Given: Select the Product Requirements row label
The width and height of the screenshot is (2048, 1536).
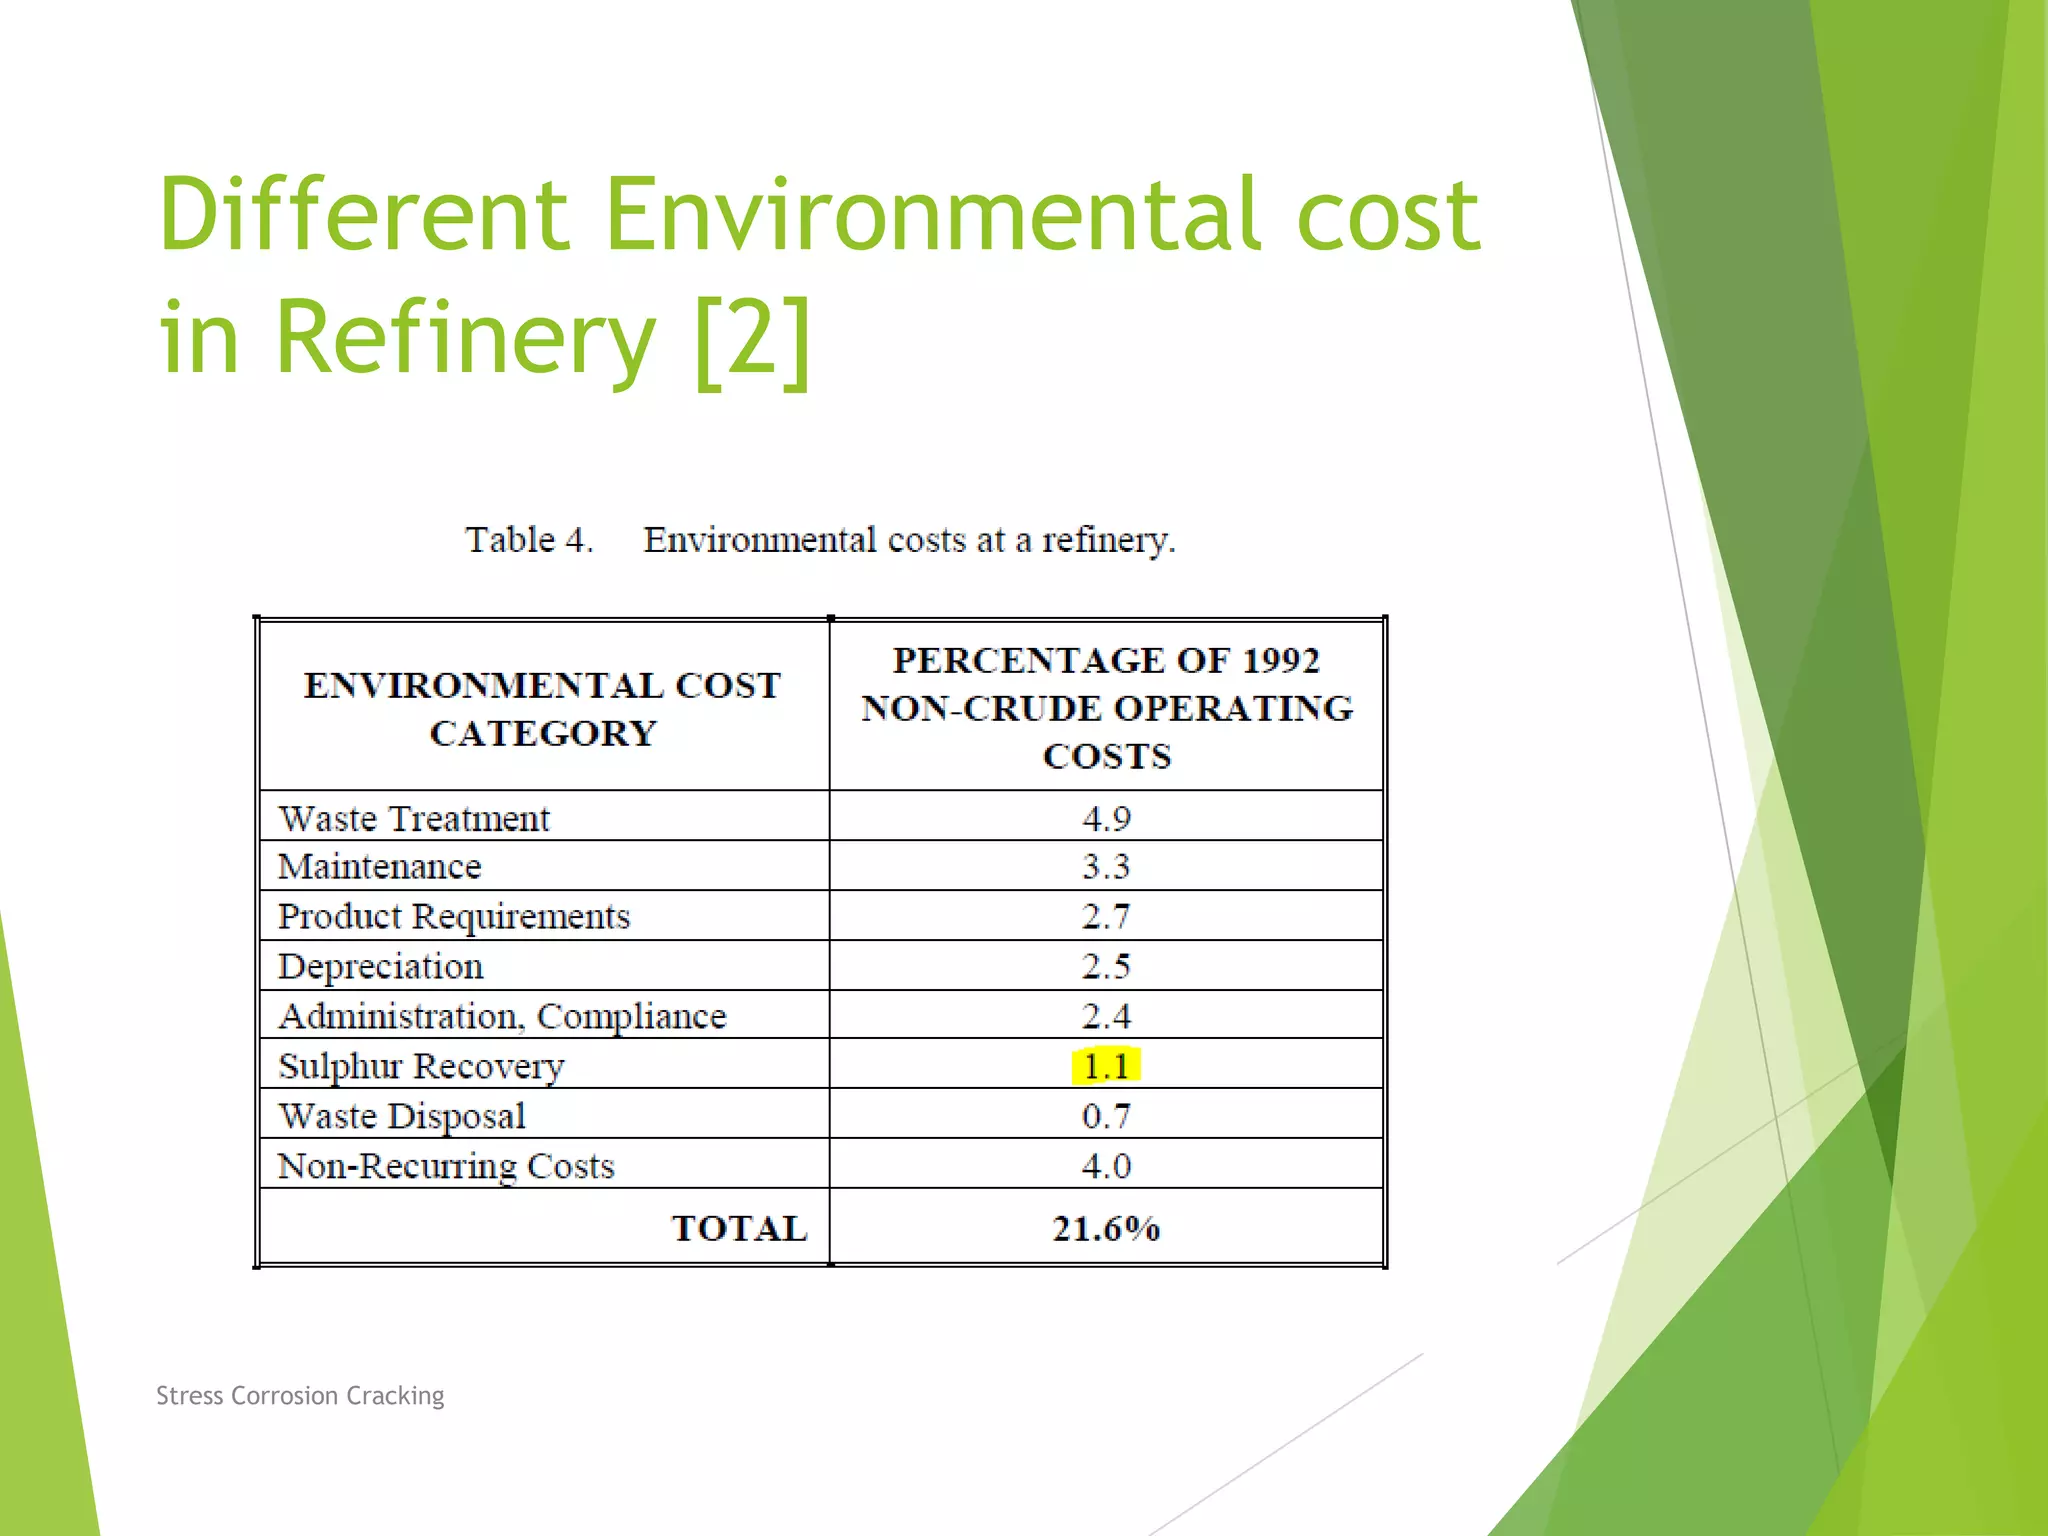Looking at the screenshot, I should [x=454, y=916].
